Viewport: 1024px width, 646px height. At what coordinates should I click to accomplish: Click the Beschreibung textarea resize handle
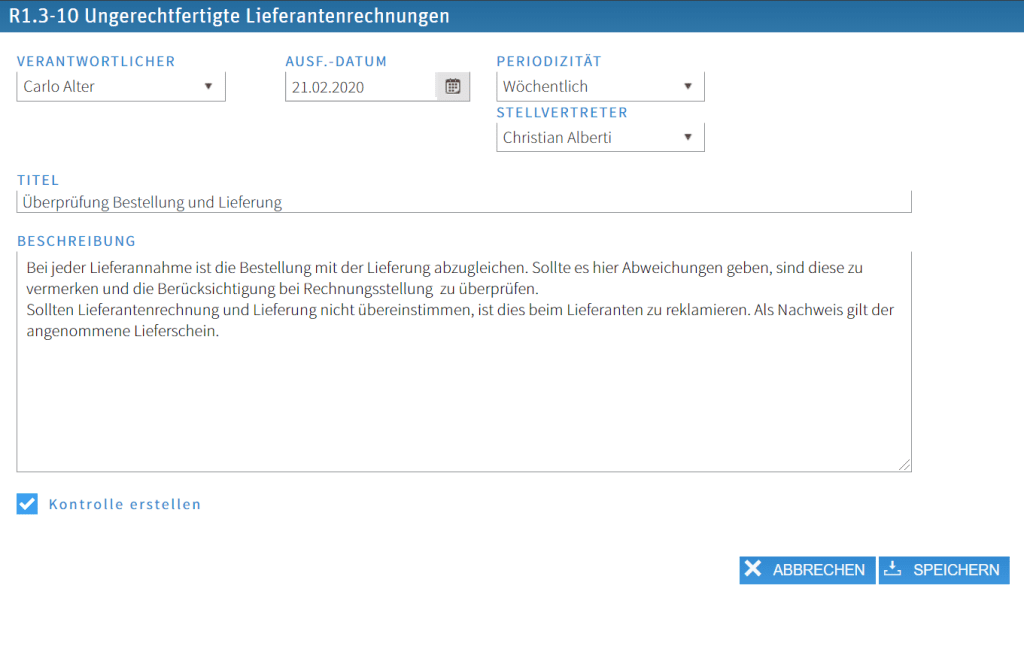point(905,464)
